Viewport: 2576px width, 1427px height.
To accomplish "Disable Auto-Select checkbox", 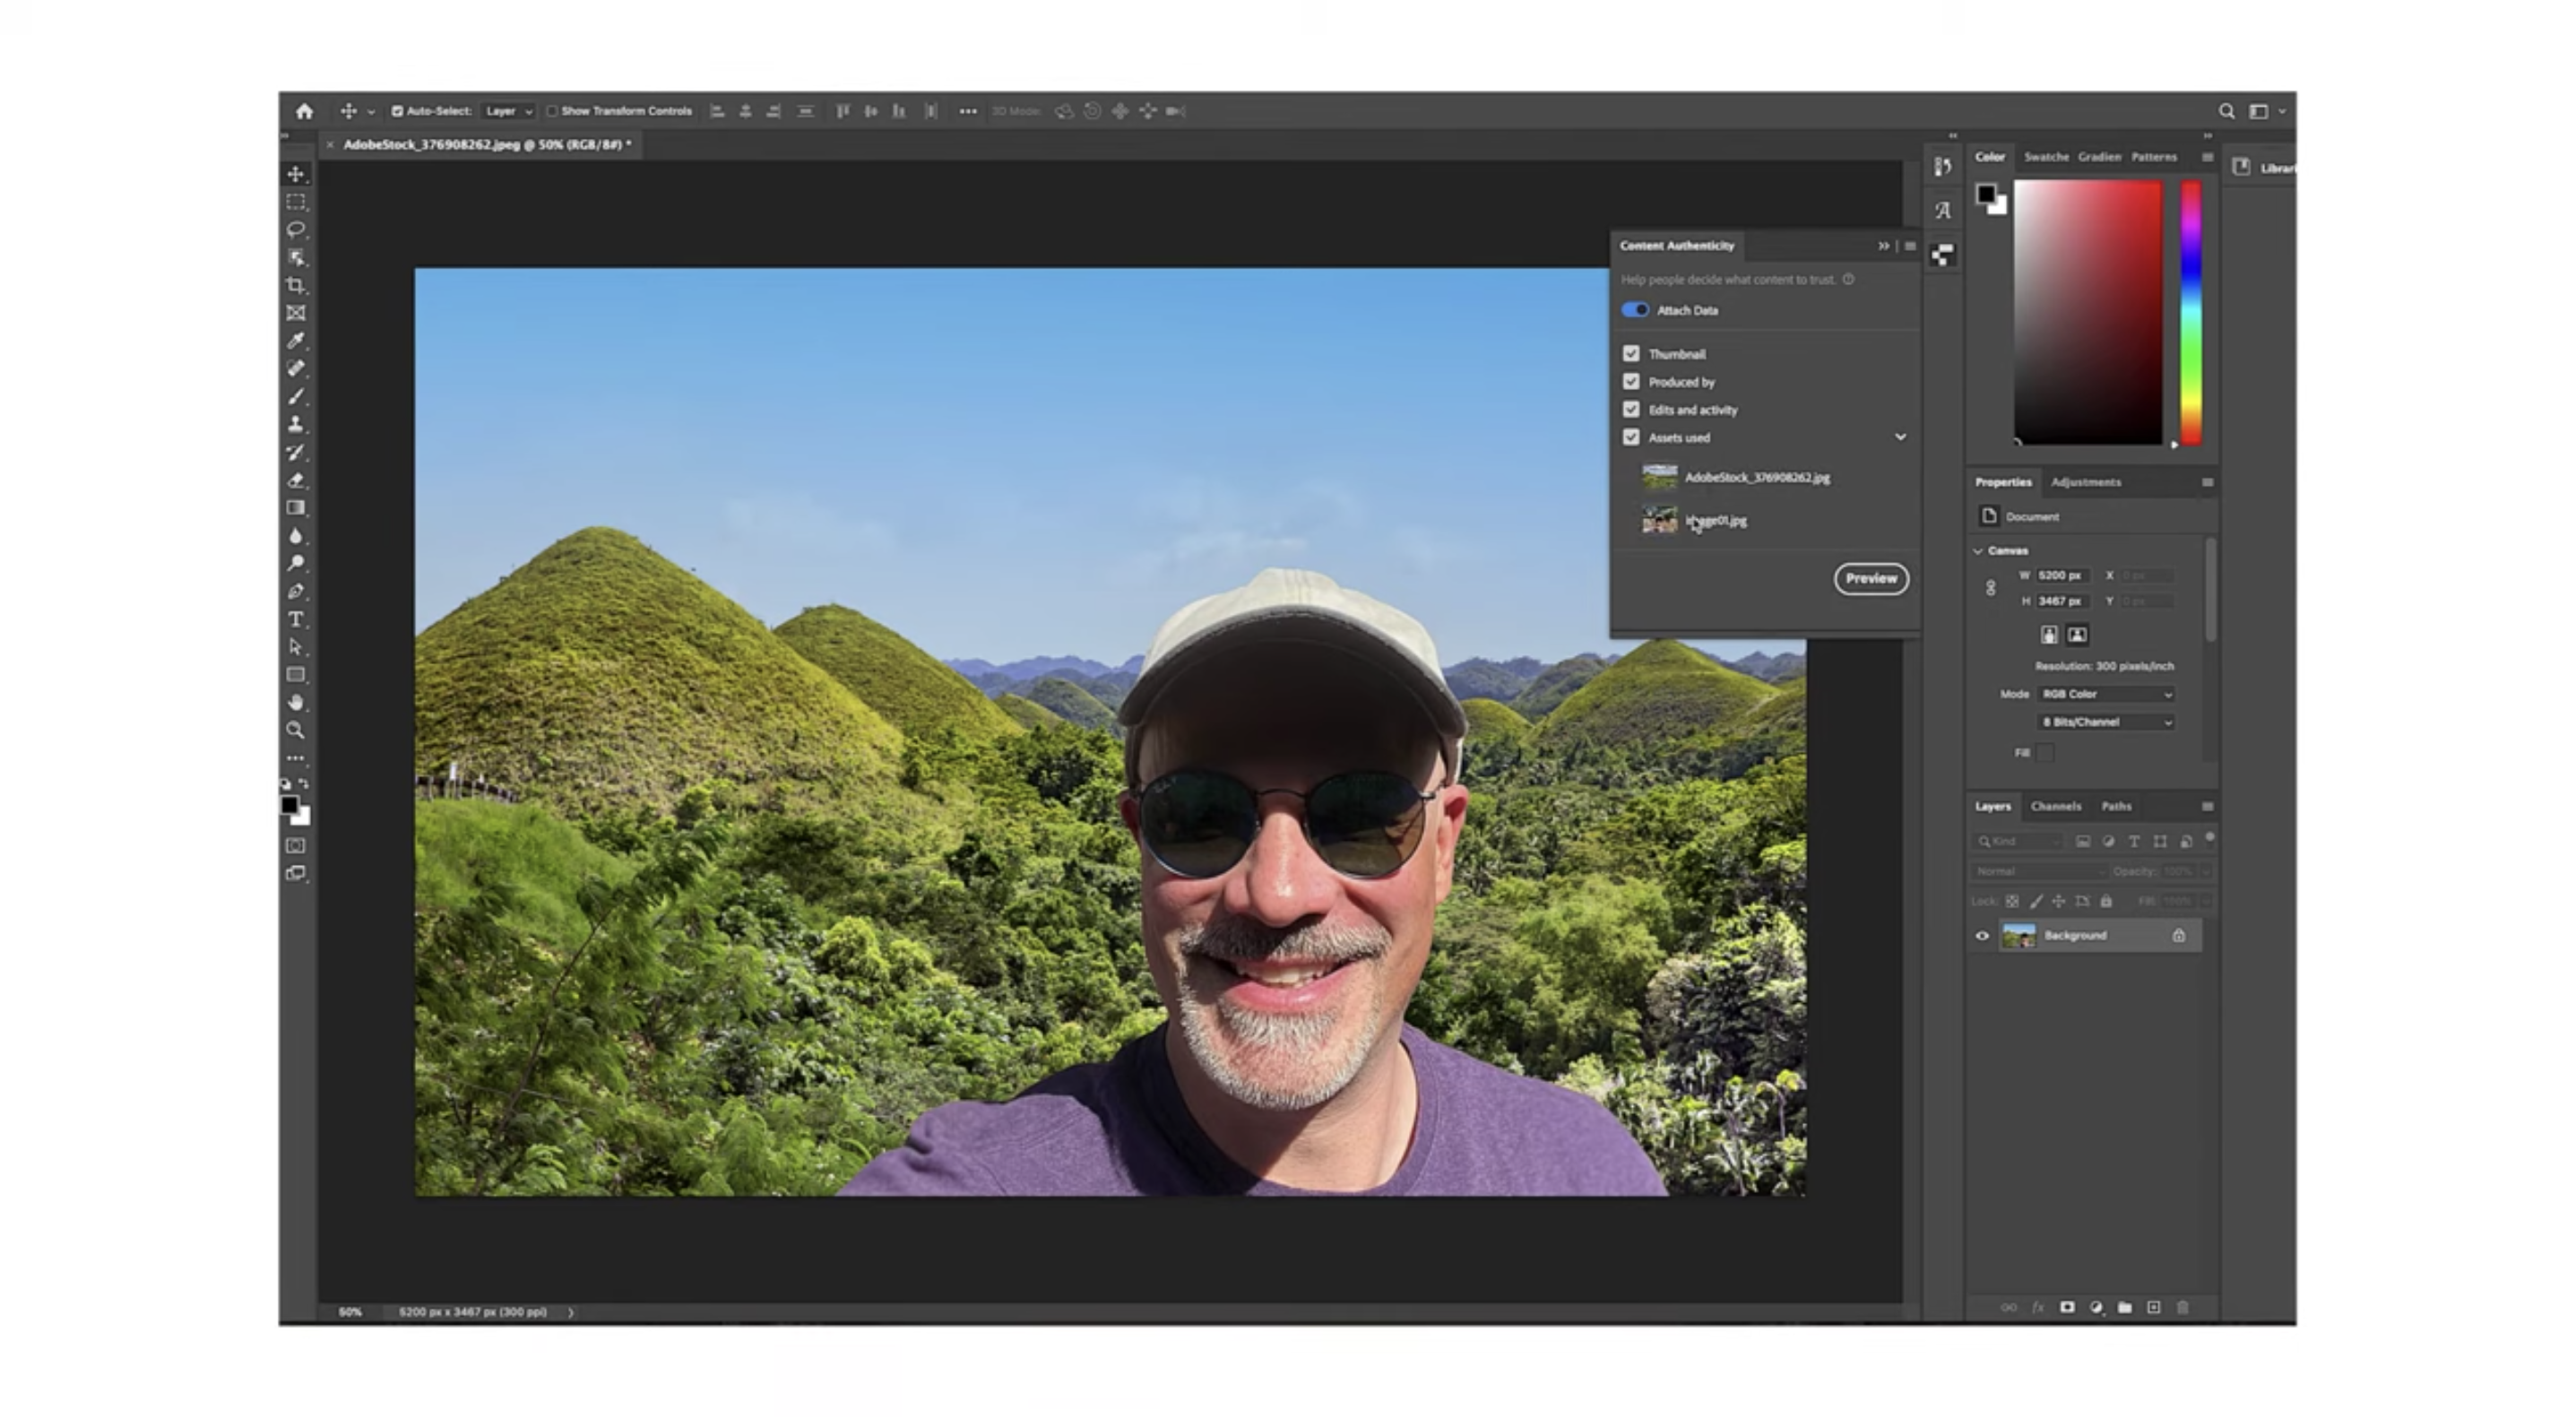I will coord(397,111).
